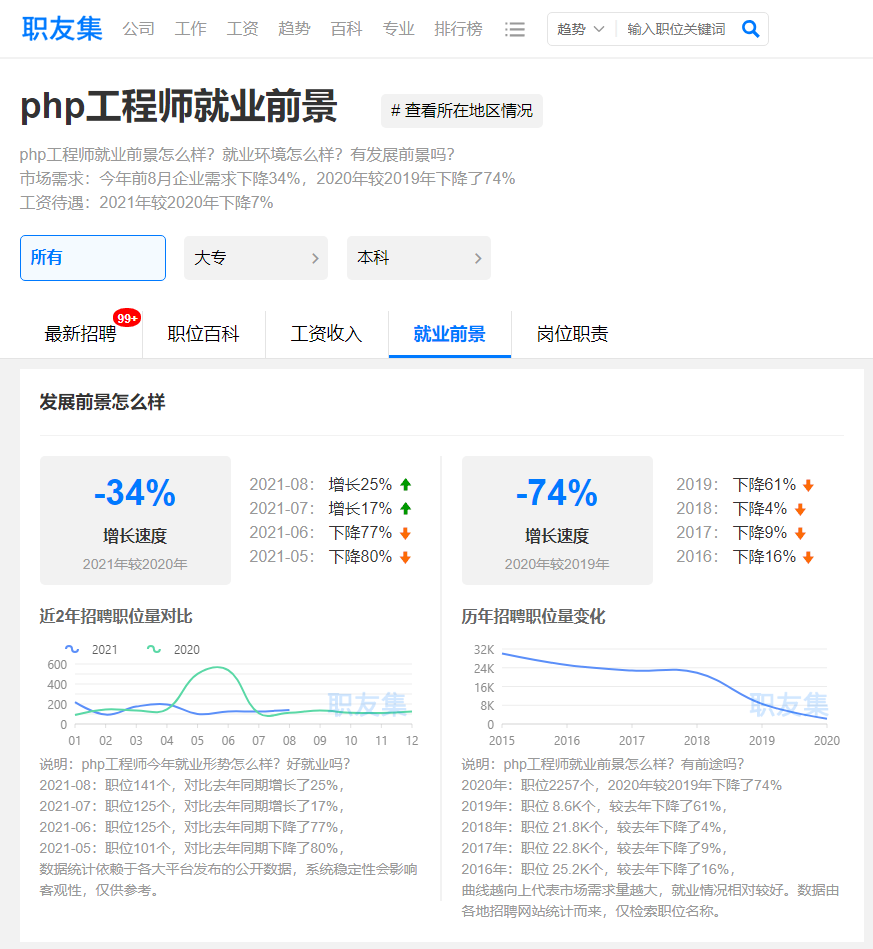The height and width of the screenshot is (949, 873).
Task: Click text line 2021-08：职位141个
Action: click(x=193, y=786)
